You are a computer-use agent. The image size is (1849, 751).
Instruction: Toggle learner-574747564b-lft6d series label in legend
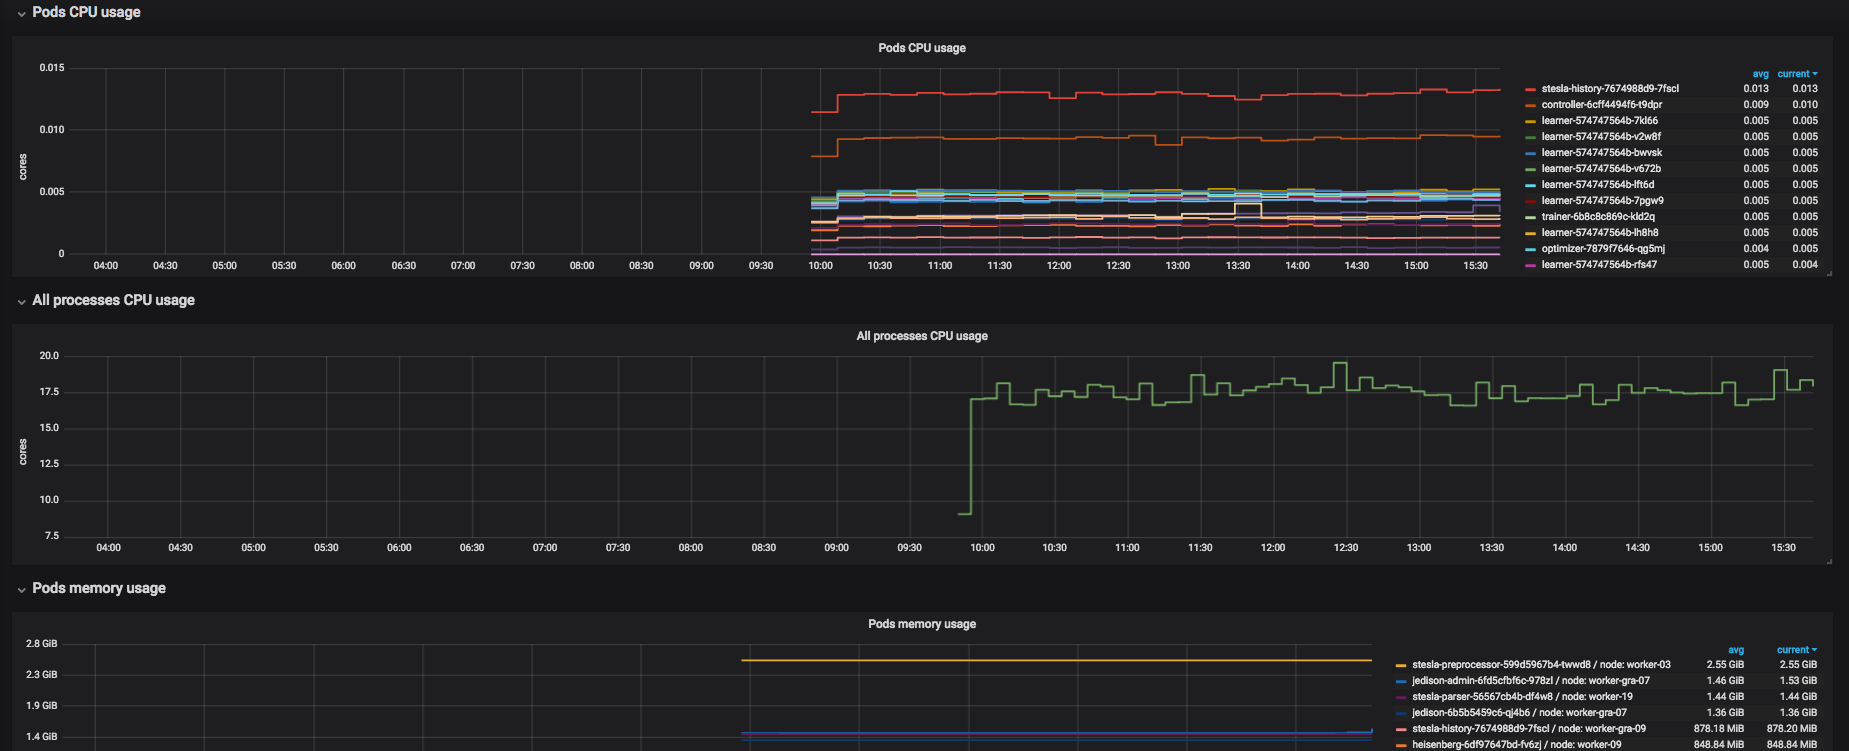1598,185
